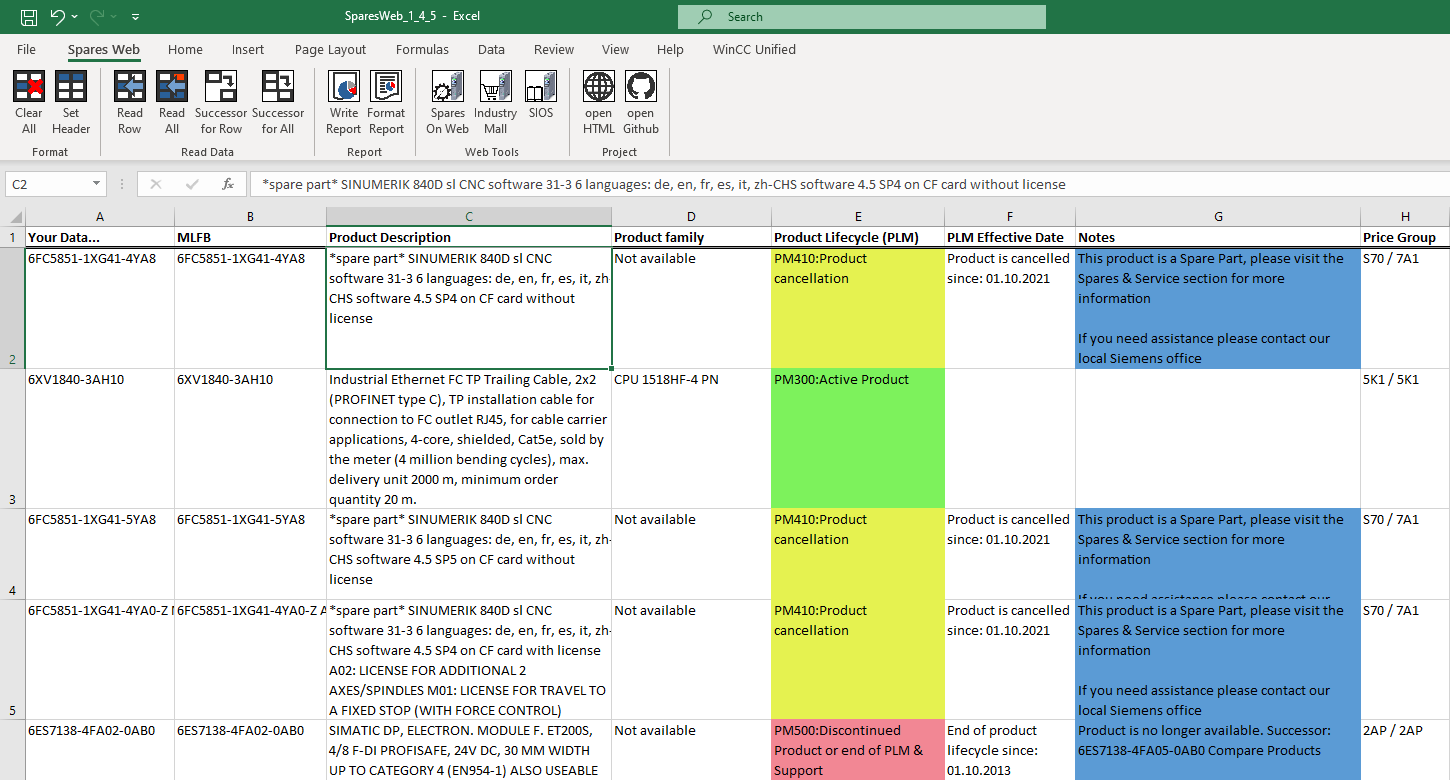Open the Page Layout tab
The image size is (1450, 780).
point(330,49)
